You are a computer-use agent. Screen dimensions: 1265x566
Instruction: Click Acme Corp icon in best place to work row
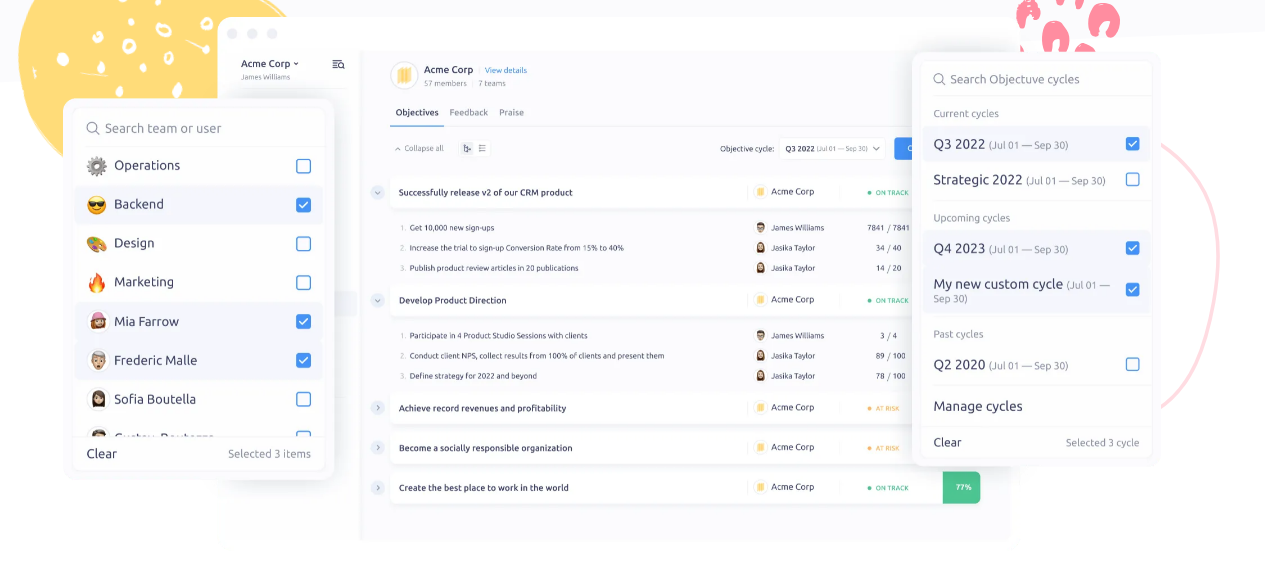[761, 487]
